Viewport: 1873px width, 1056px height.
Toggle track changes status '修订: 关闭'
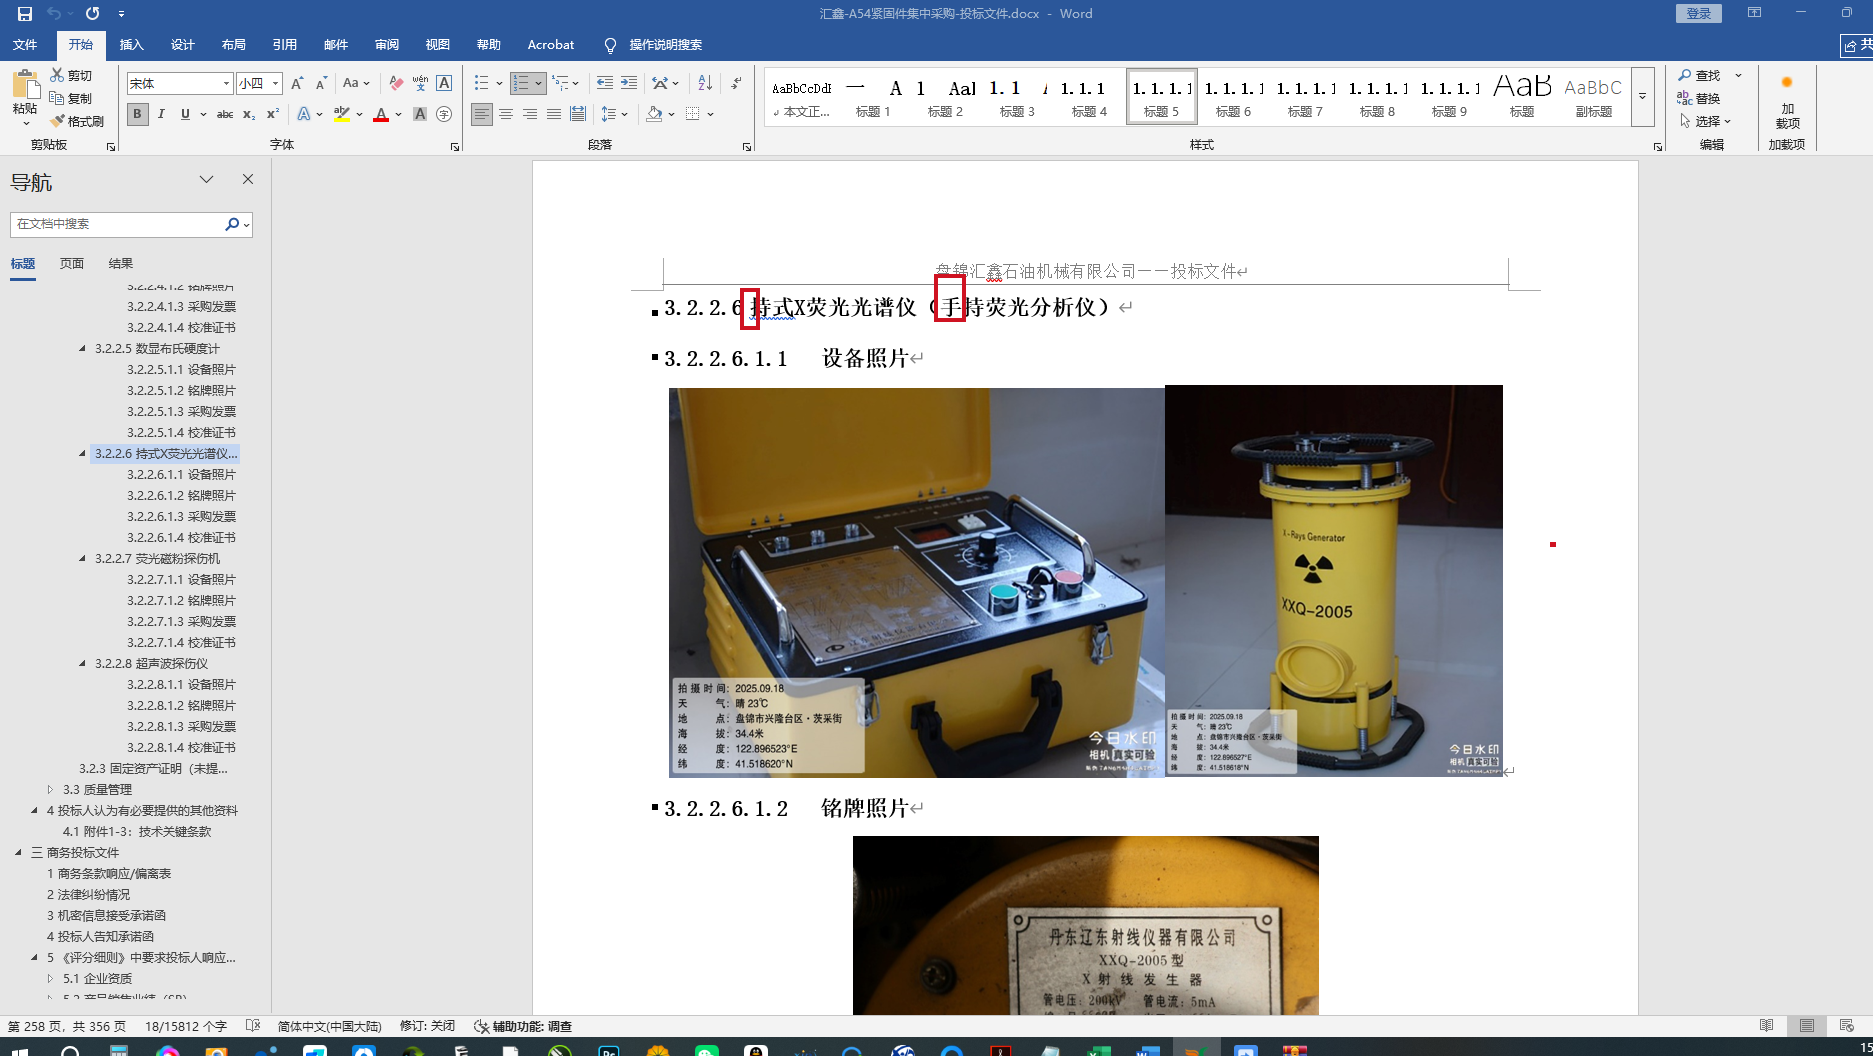[427, 1026]
